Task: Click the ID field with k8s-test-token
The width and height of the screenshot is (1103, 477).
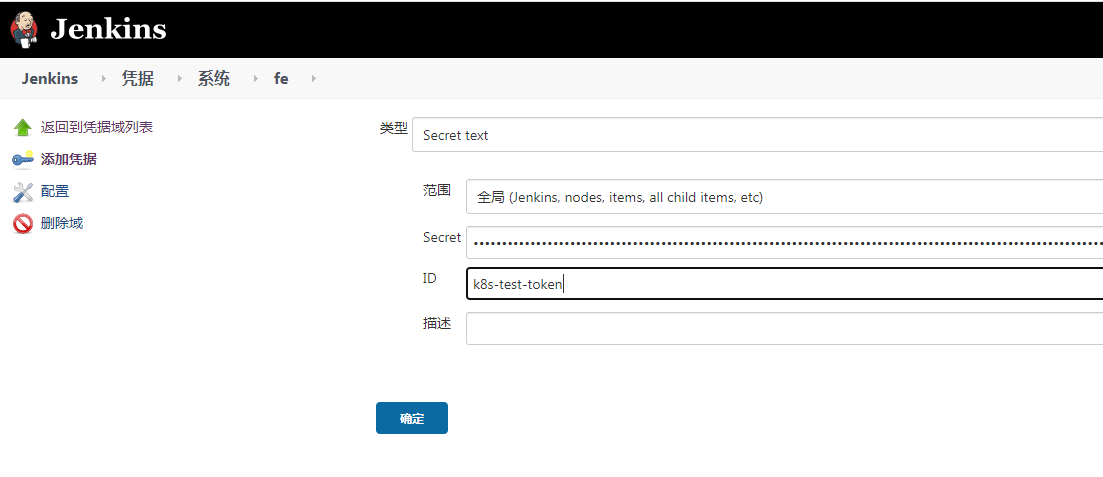Action: click(x=784, y=284)
